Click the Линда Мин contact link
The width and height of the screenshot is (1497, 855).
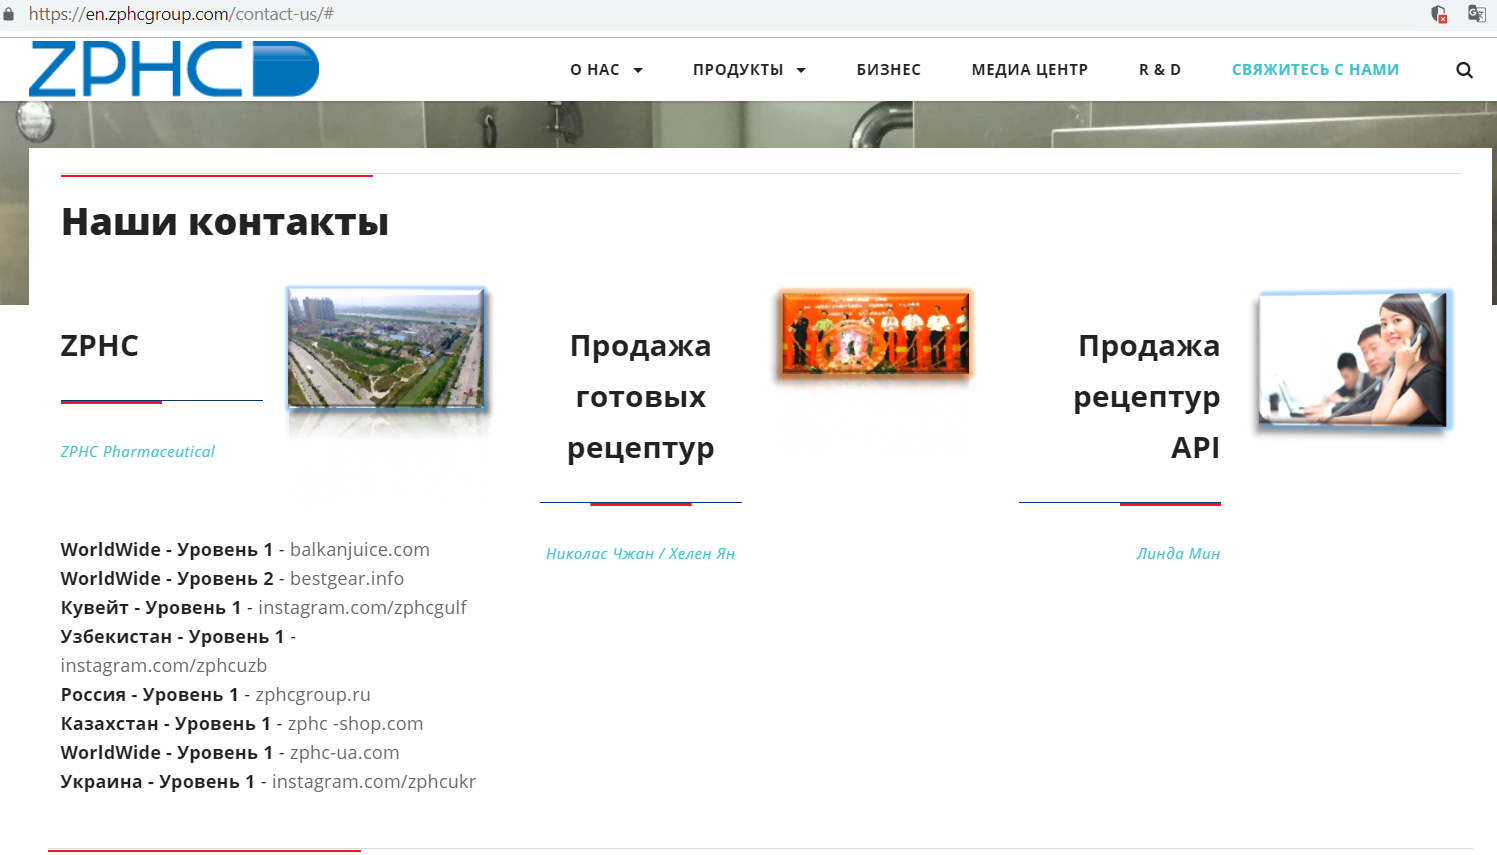click(1179, 553)
